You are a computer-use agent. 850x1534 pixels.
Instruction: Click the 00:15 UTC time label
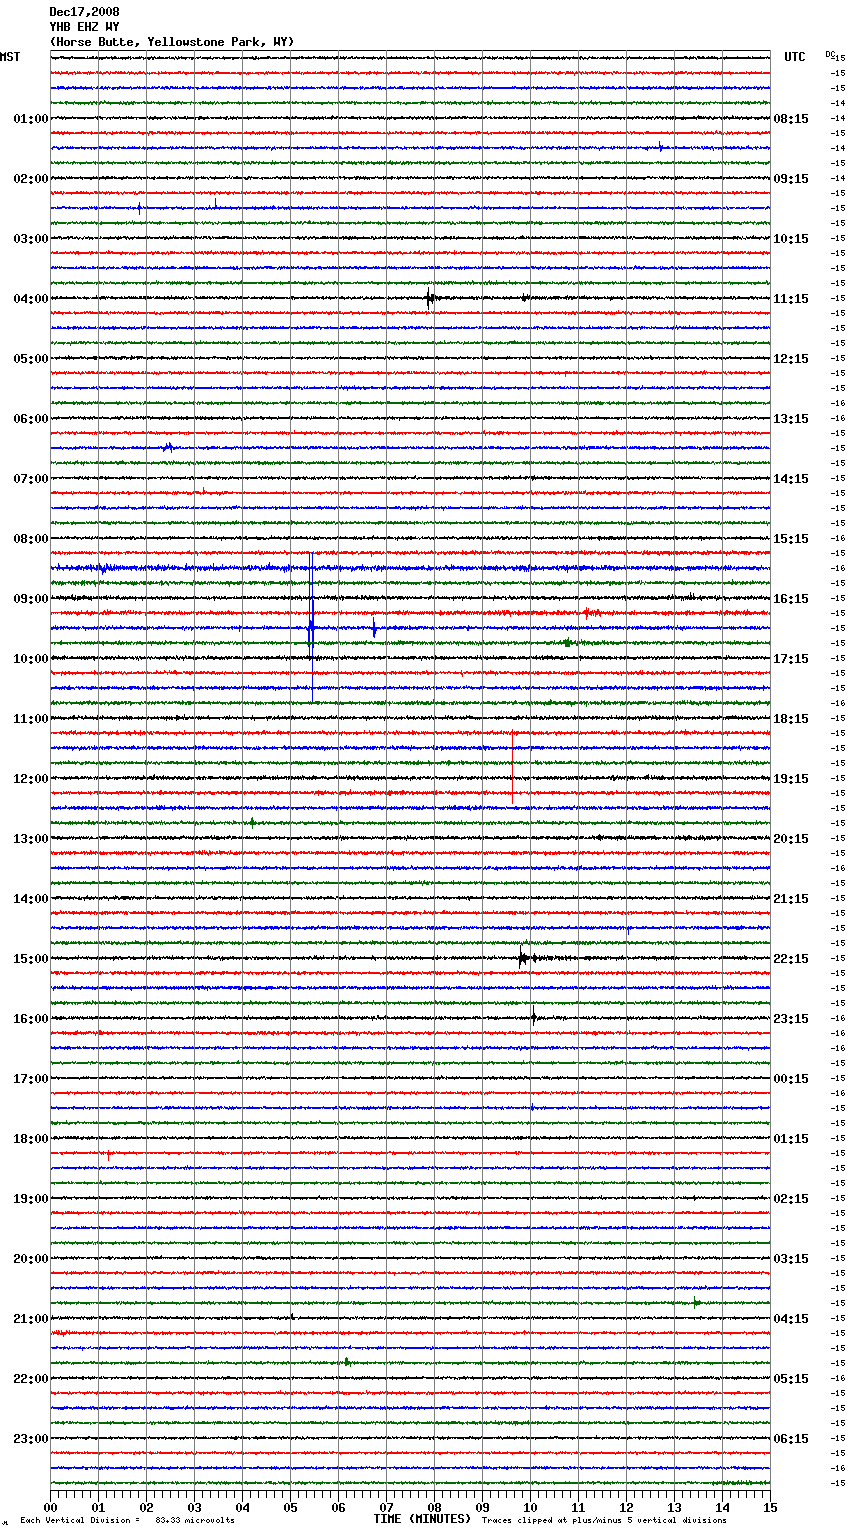(x=791, y=1079)
